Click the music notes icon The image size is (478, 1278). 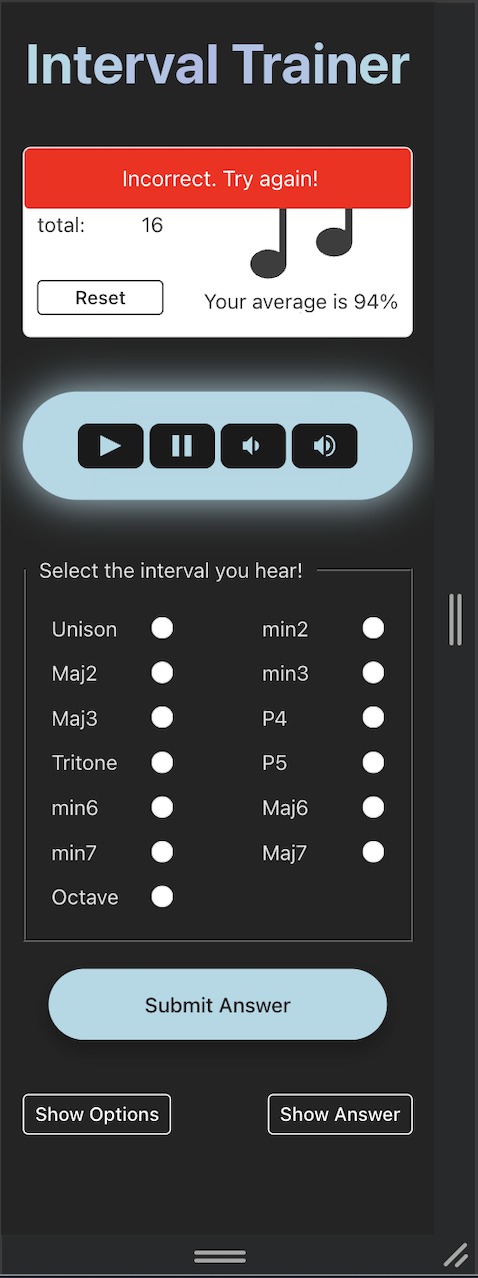click(x=302, y=242)
